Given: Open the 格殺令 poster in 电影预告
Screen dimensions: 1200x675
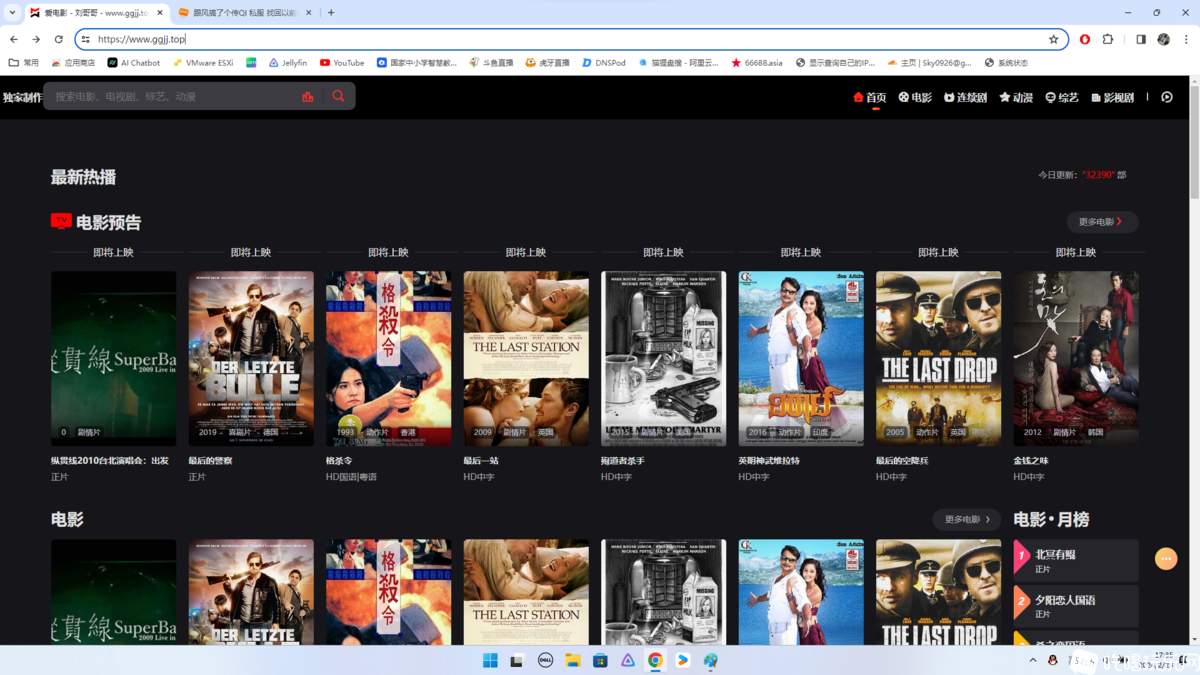Looking at the screenshot, I should tap(389, 358).
